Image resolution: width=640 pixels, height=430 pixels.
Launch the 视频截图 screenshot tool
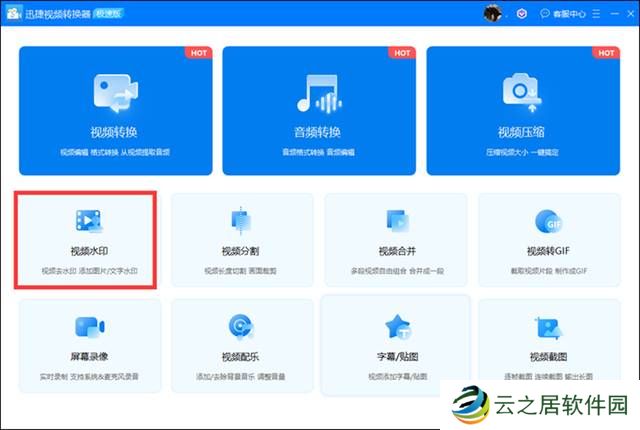pos(548,345)
